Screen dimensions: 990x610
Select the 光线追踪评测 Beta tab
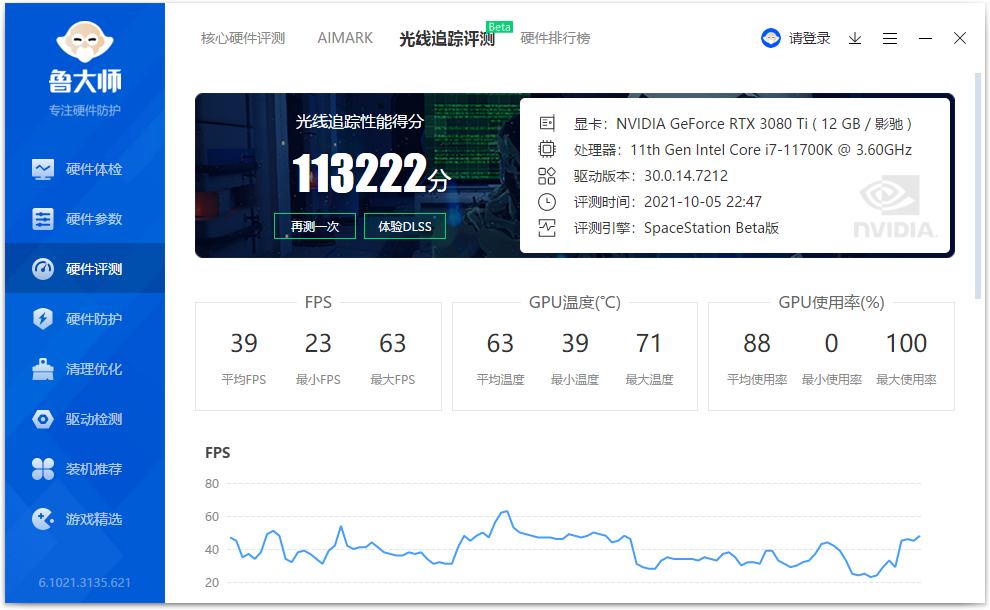(450, 38)
